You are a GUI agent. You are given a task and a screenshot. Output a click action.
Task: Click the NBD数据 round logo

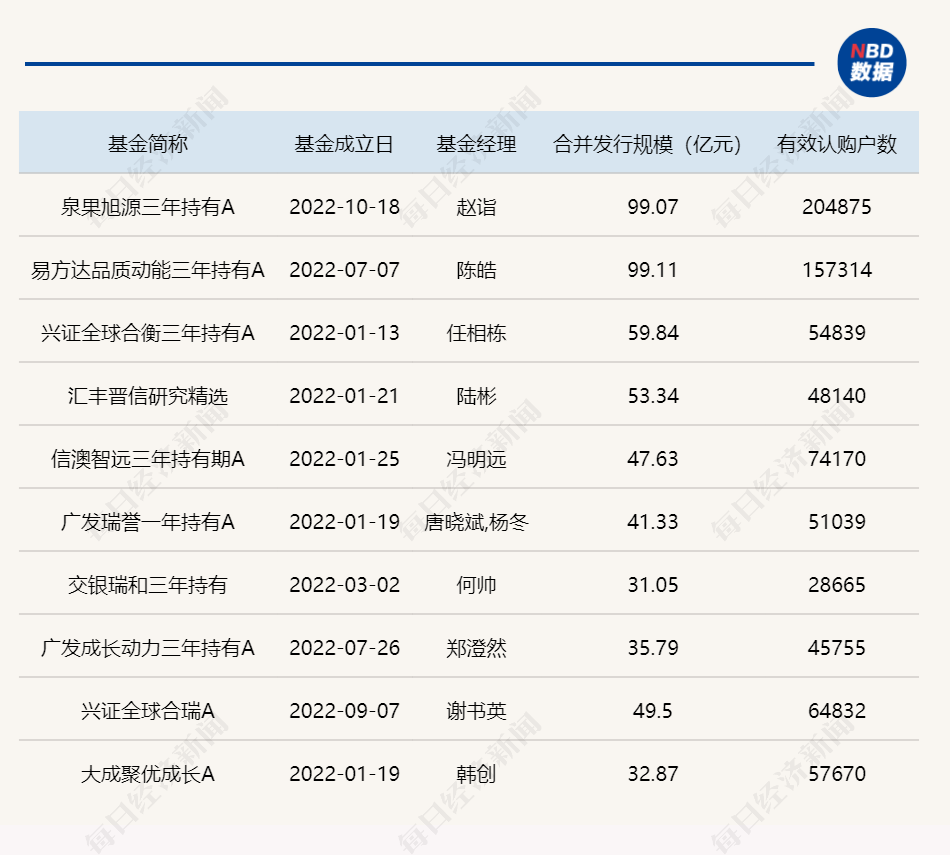click(871, 62)
